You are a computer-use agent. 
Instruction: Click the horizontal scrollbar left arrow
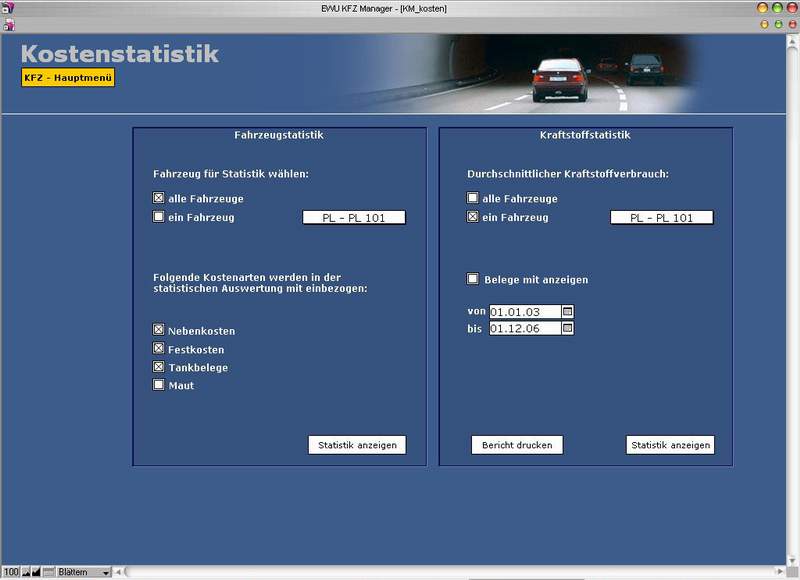pos(118,572)
